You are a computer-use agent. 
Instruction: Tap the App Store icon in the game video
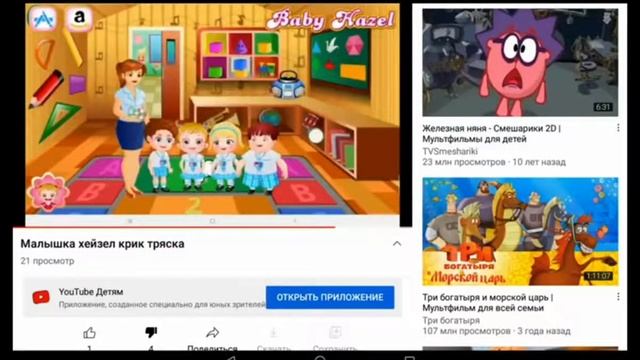tap(43, 18)
